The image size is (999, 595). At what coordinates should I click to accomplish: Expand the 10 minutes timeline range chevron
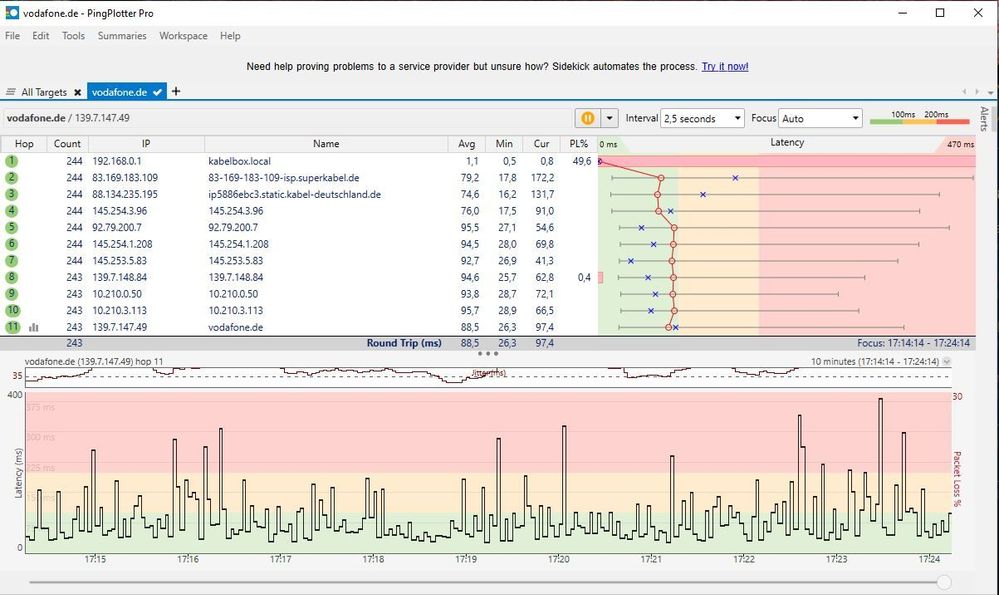pyautogui.click(x=947, y=361)
